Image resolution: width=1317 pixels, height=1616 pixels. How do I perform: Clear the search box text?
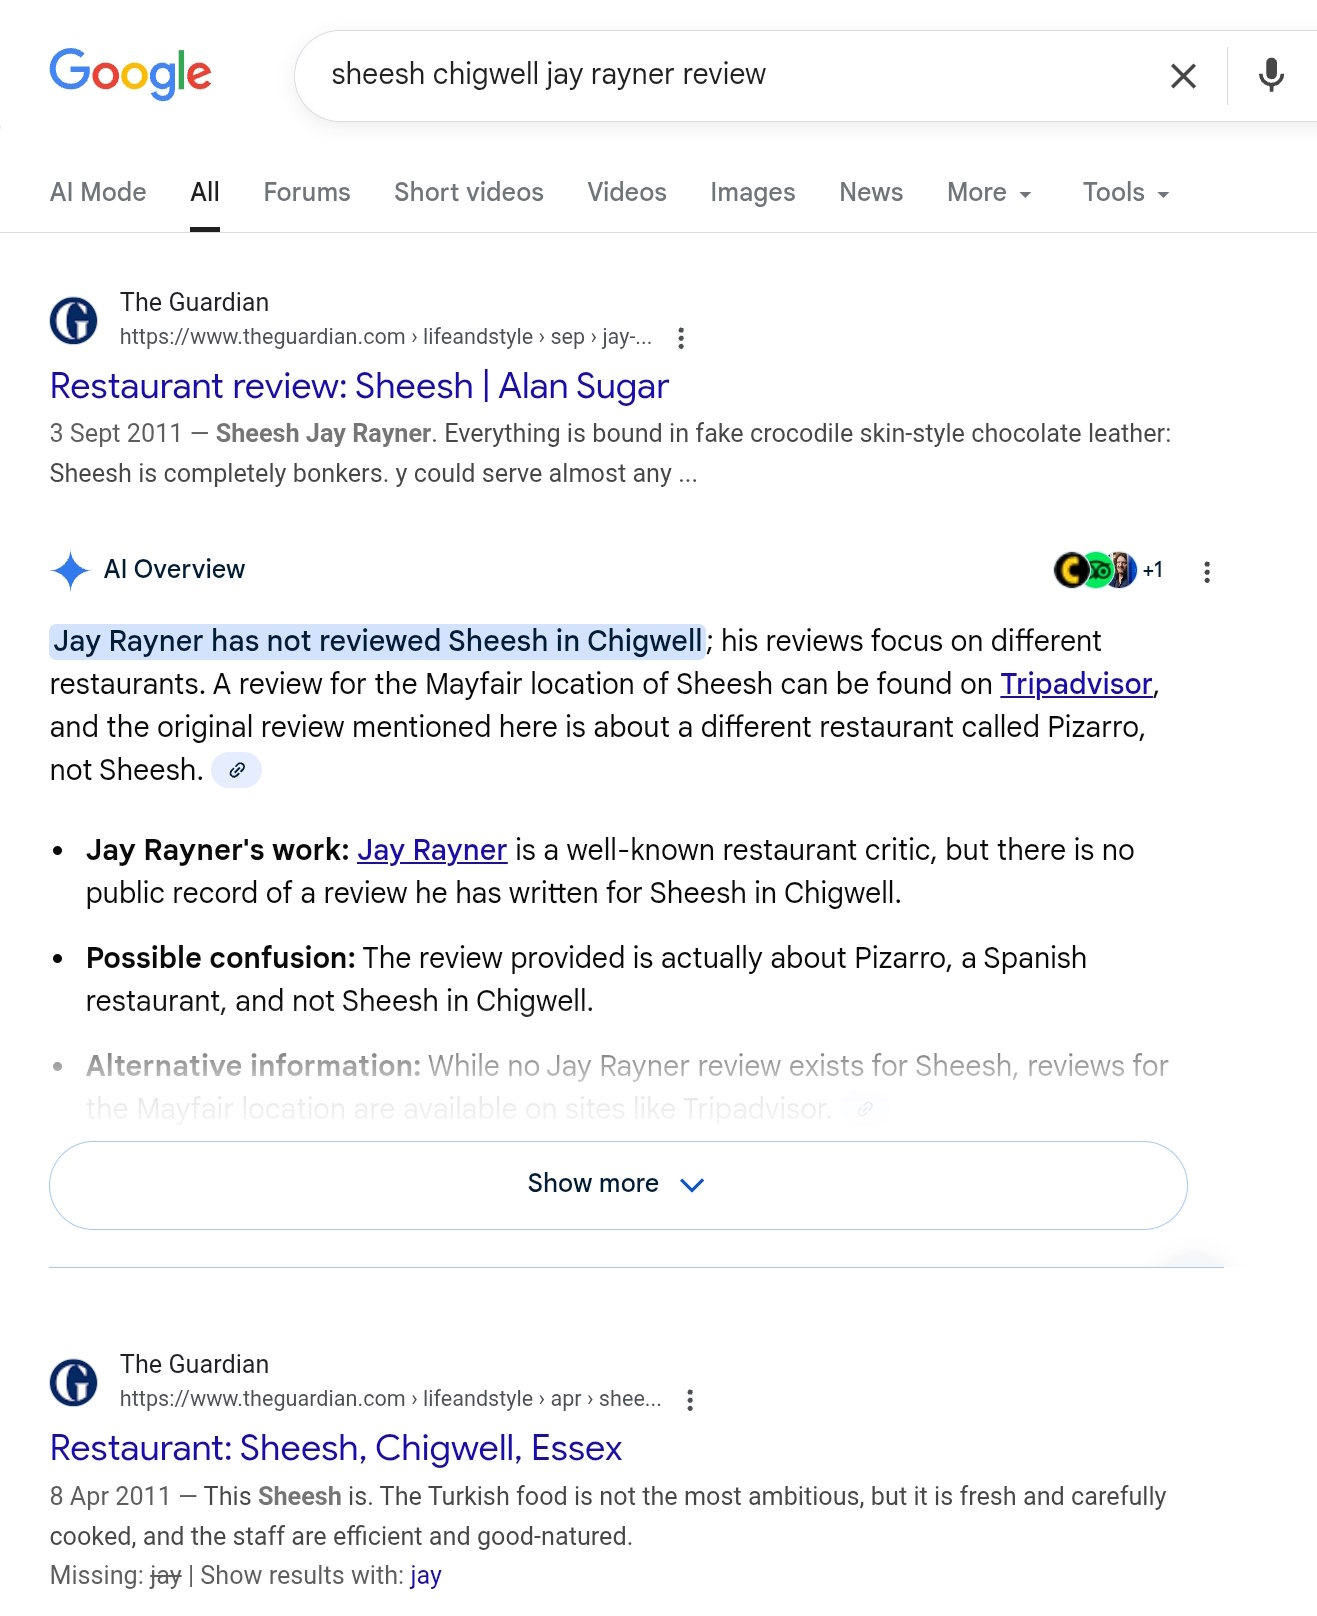1183,76
